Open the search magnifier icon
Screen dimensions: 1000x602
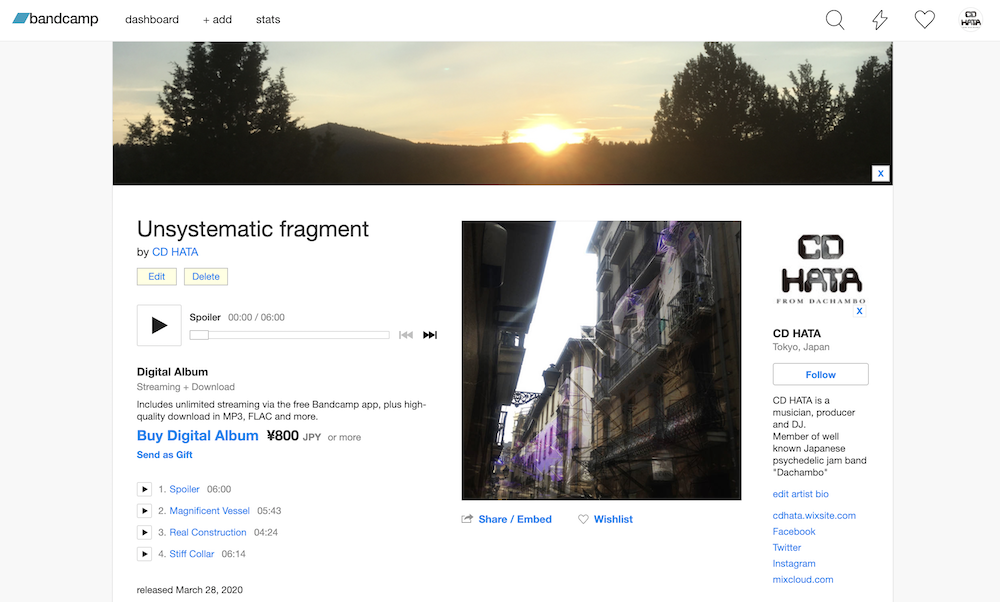(835, 20)
